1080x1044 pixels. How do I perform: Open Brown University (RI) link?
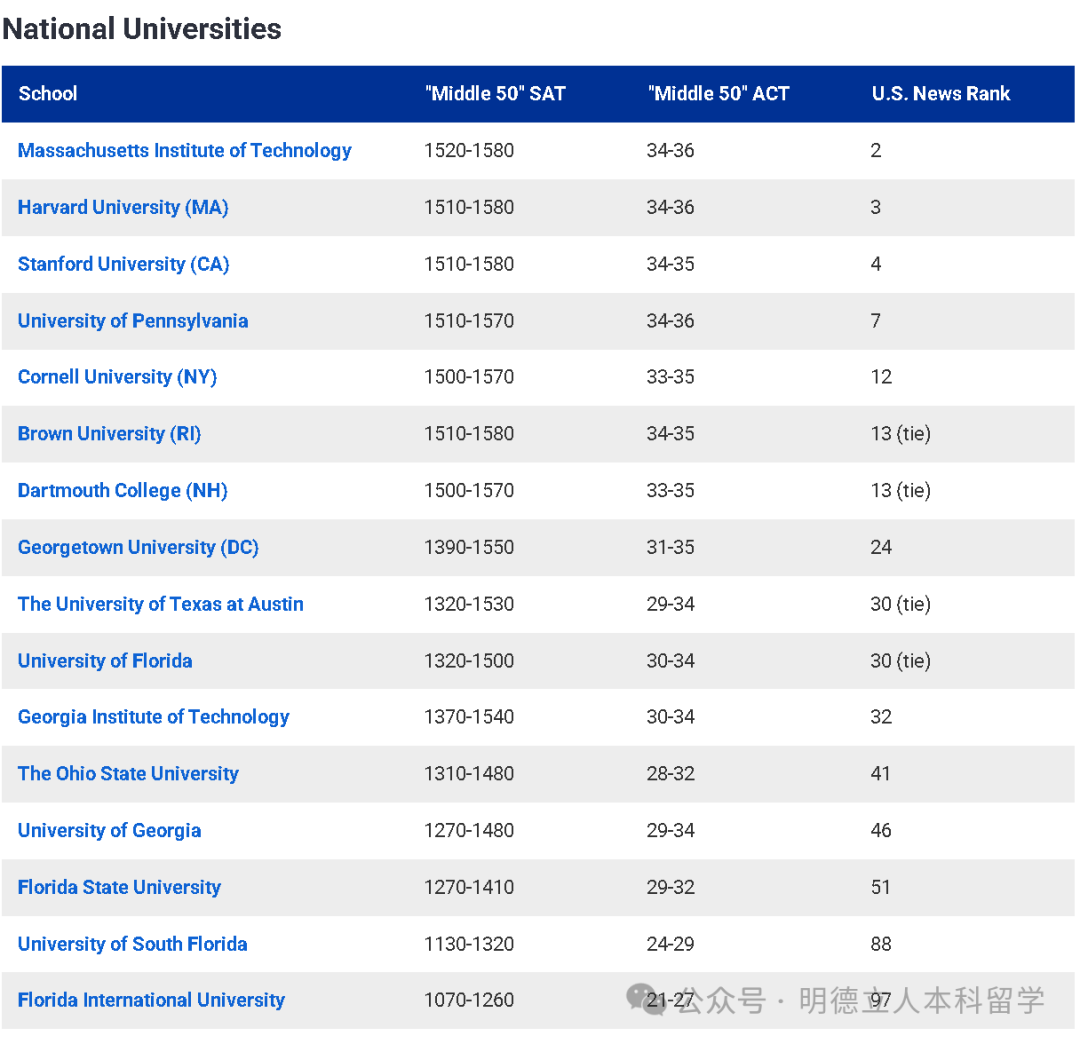click(x=110, y=434)
